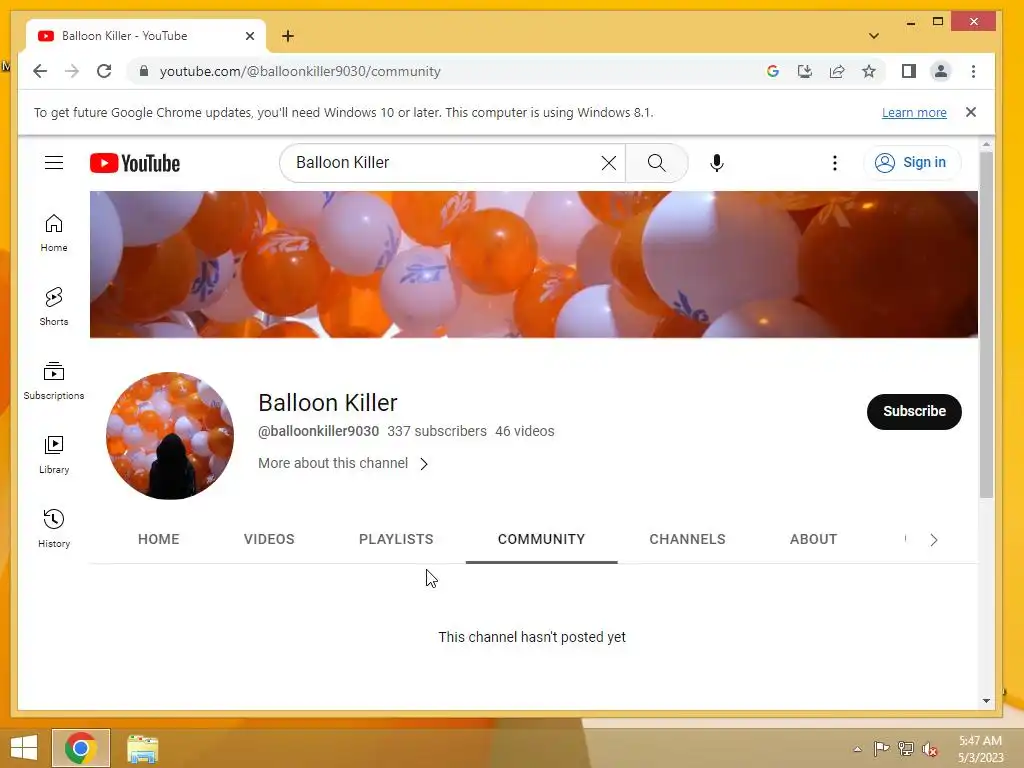Screen dimensions: 1024x768
Task: Click the Google icon in the address bar
Action: (773, 71)
